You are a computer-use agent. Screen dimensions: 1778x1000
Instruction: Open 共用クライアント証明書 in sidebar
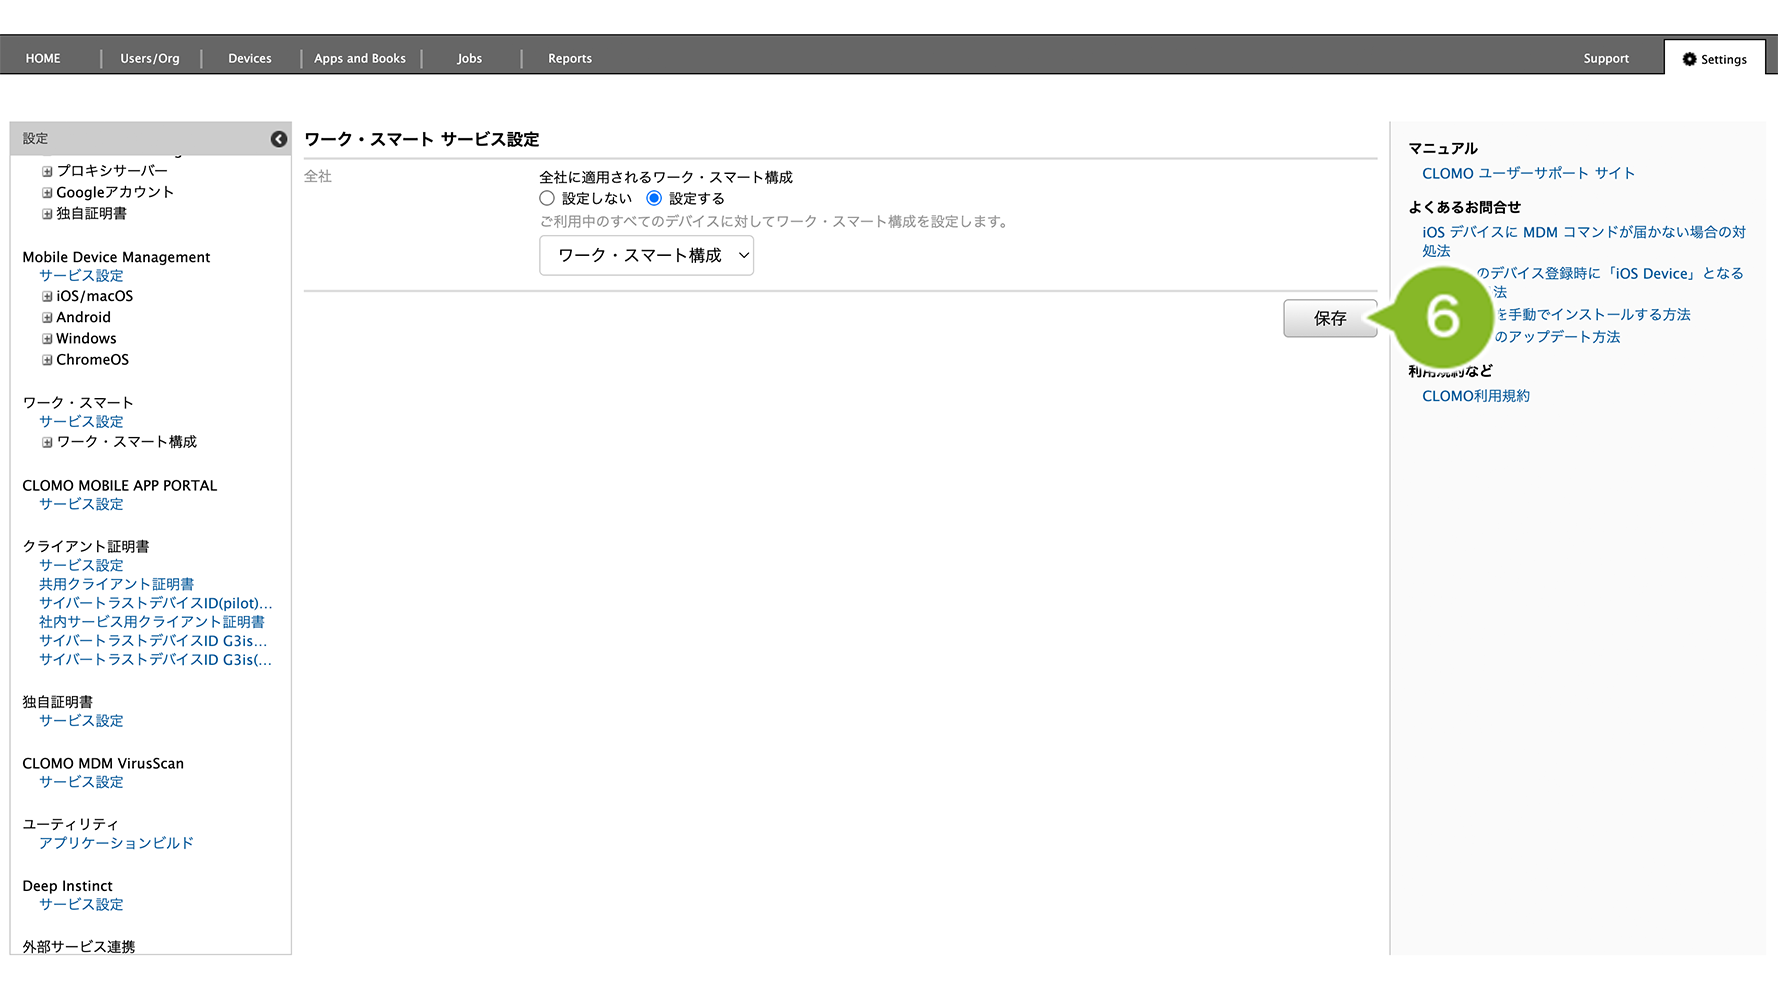[x=116, y=584]
